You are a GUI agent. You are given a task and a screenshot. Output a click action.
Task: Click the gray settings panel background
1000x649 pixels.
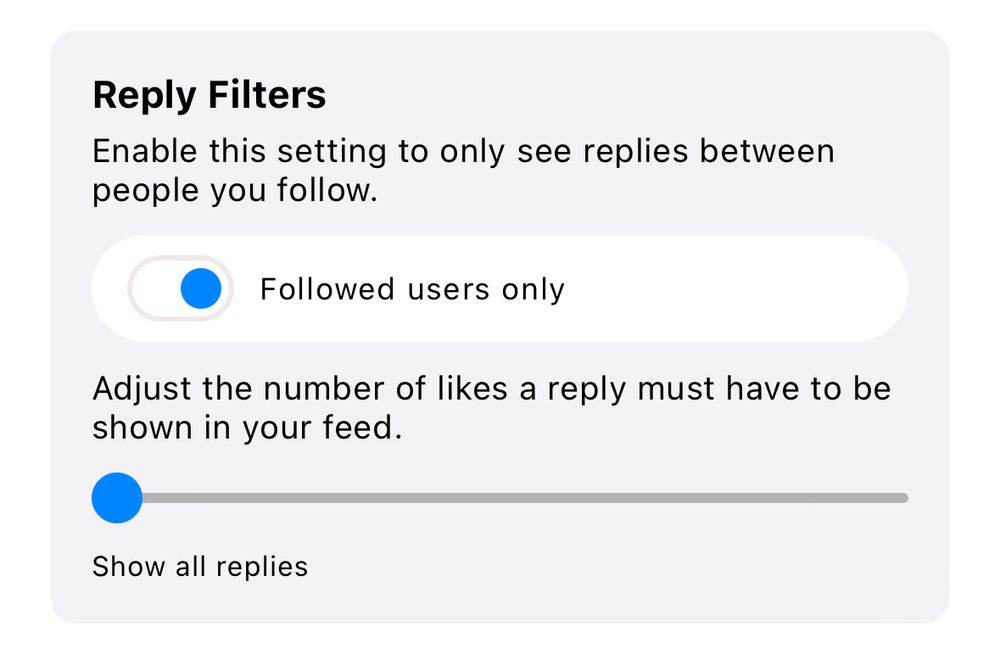point(500,600)
